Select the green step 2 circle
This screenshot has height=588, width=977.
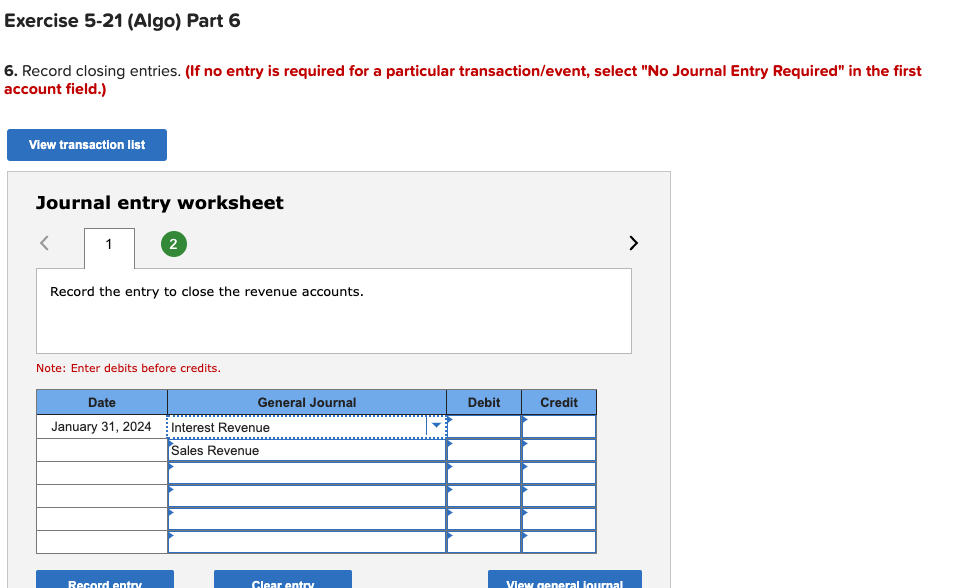[x=173, y=243]
